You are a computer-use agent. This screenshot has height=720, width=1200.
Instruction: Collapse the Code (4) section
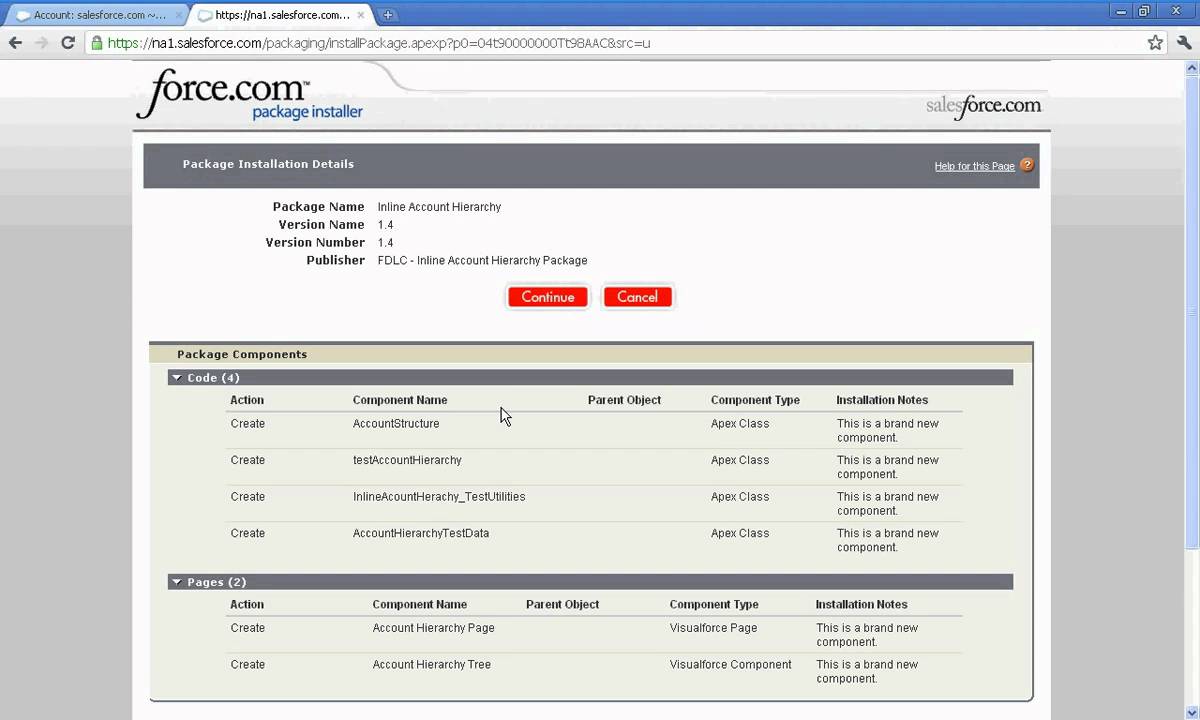click(177, 378)
